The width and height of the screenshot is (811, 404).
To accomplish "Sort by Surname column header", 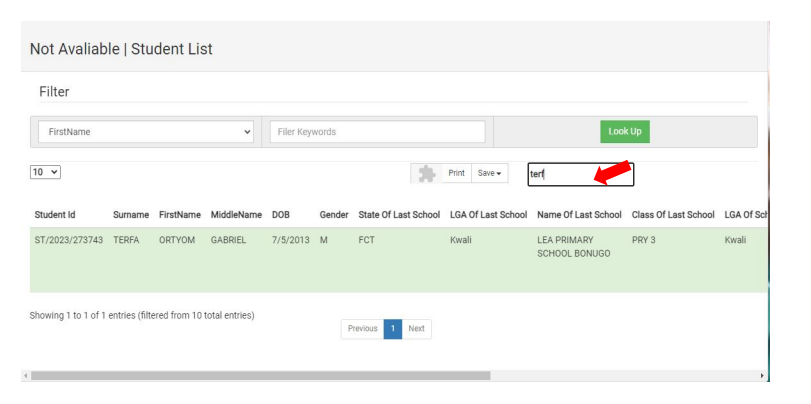I will [x=131, y=215].
